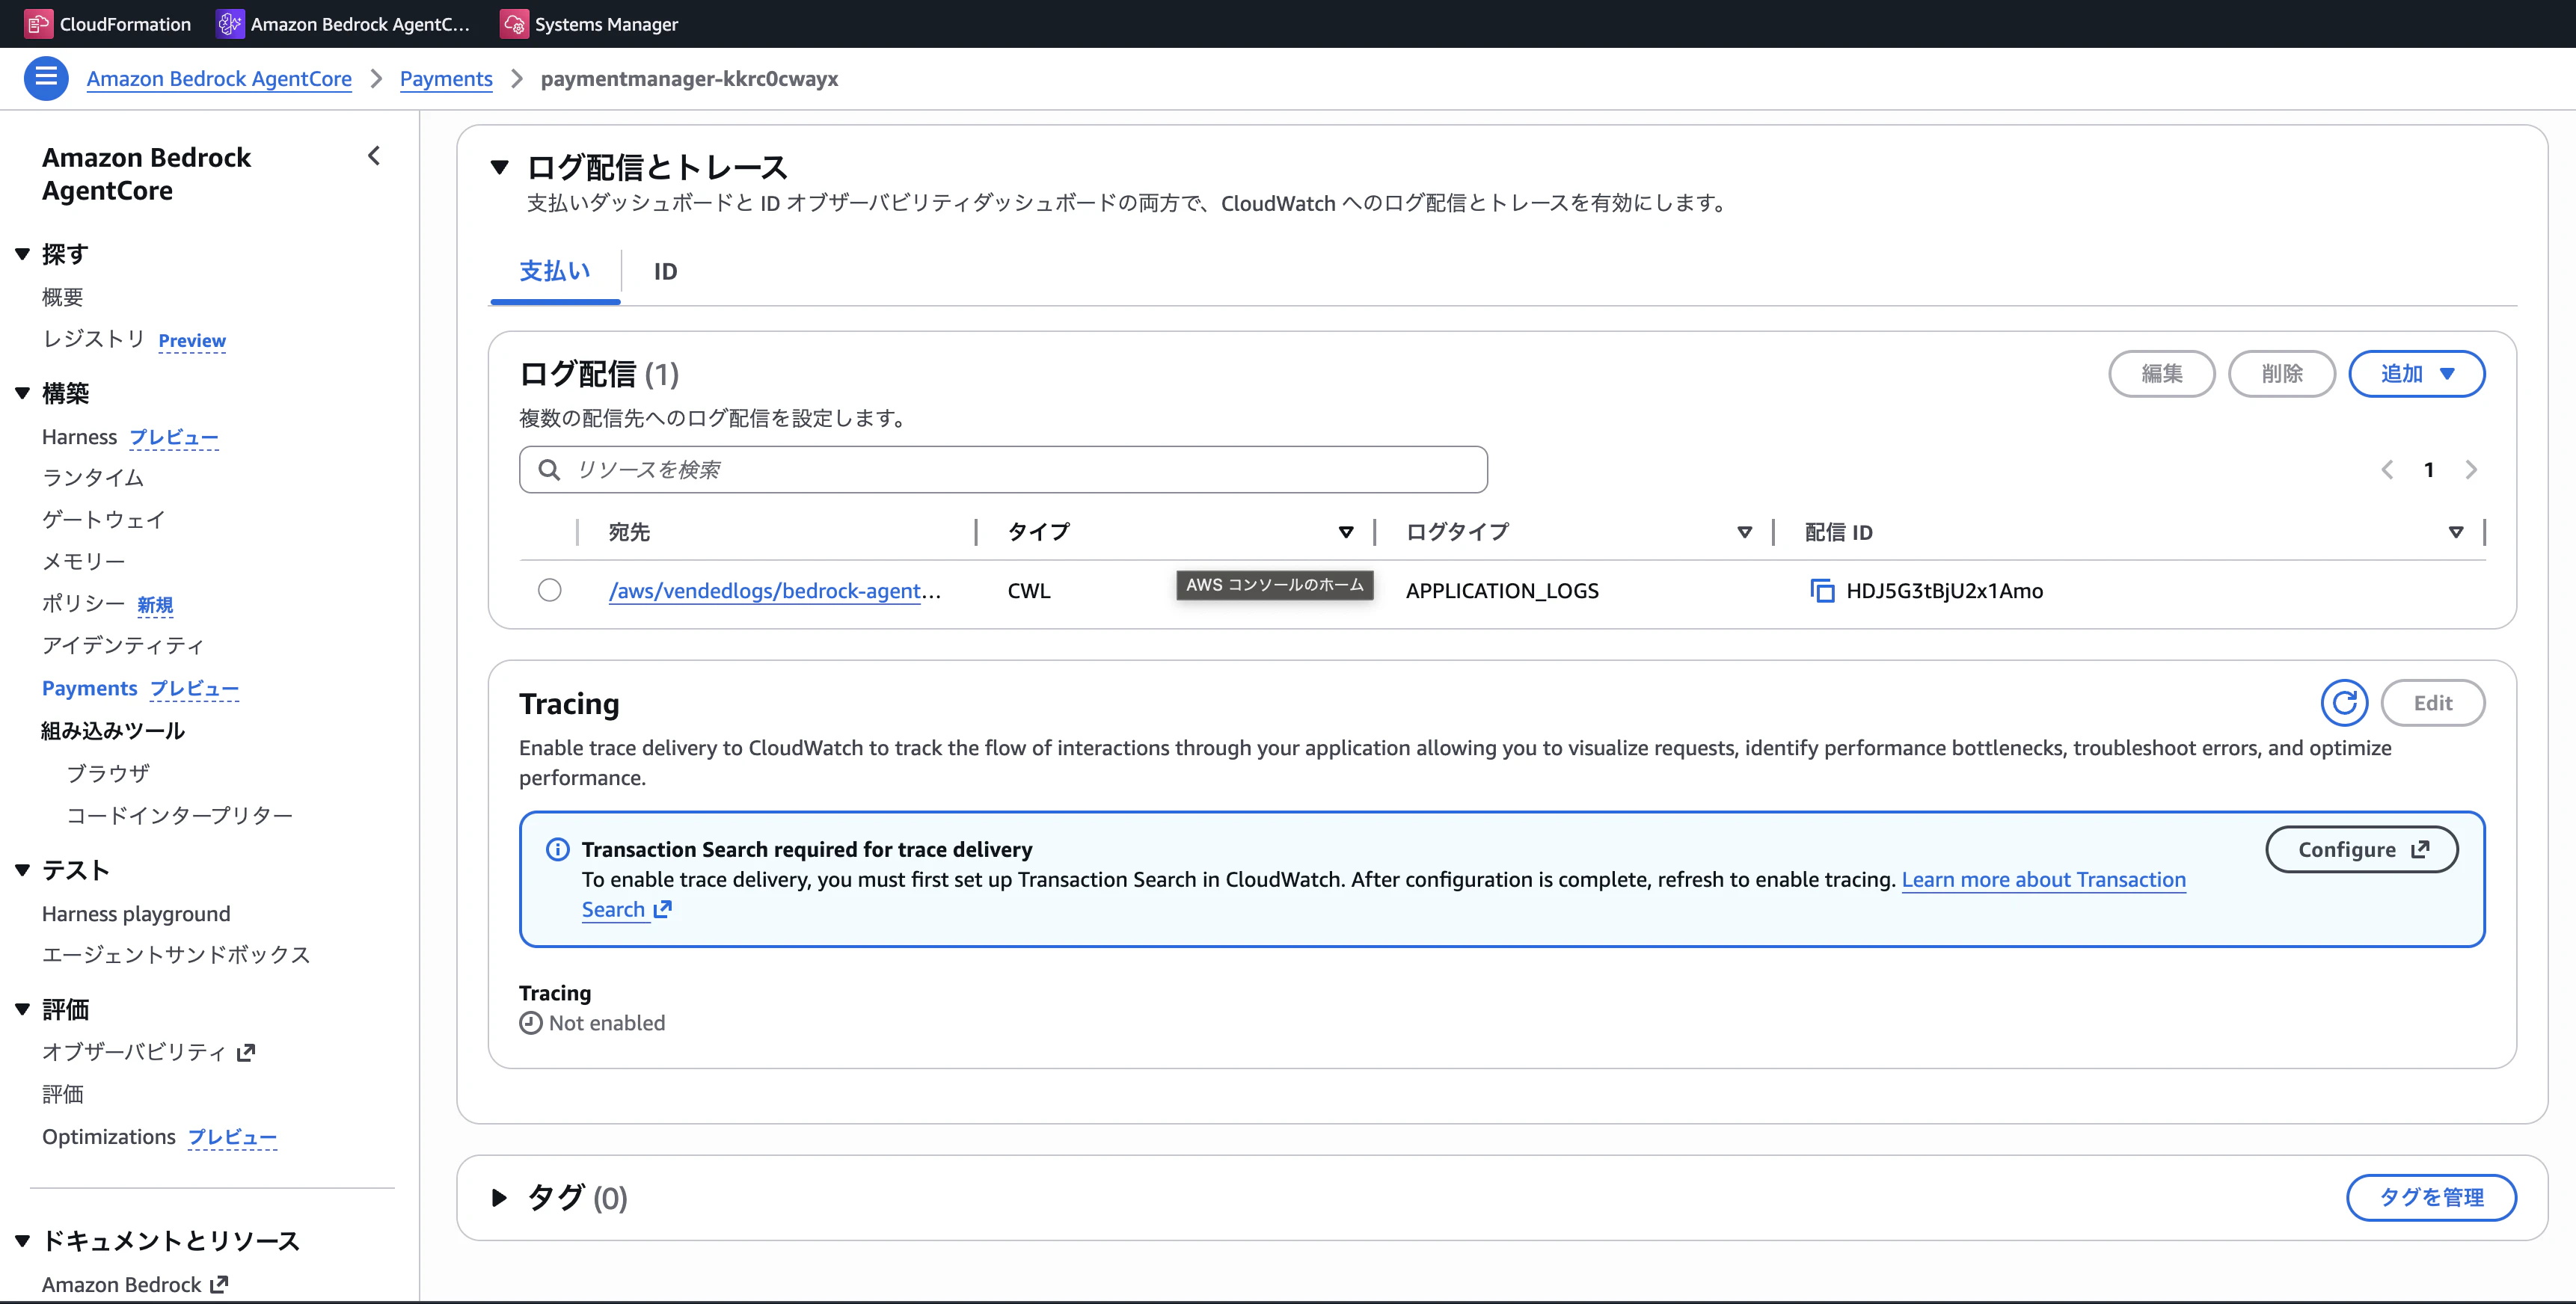Open Optimizations in the sidebar
Image resolution: width=2576 pixels, height=1304 pixels.
(x=109, y=1137)
